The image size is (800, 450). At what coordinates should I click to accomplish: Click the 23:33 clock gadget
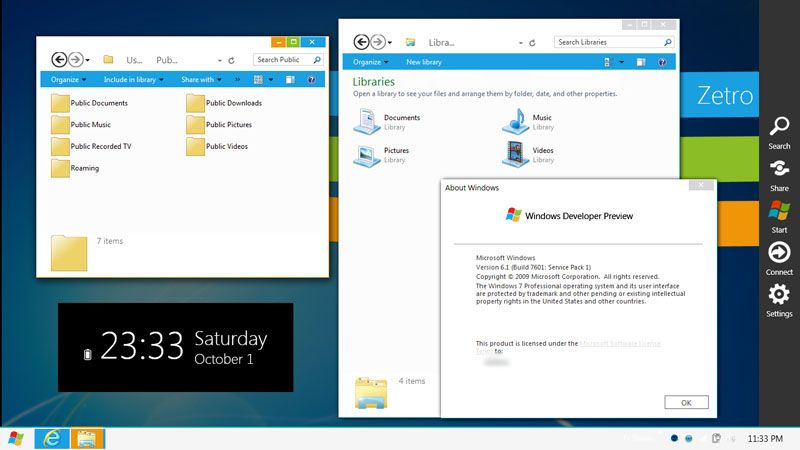click(176, 347)
